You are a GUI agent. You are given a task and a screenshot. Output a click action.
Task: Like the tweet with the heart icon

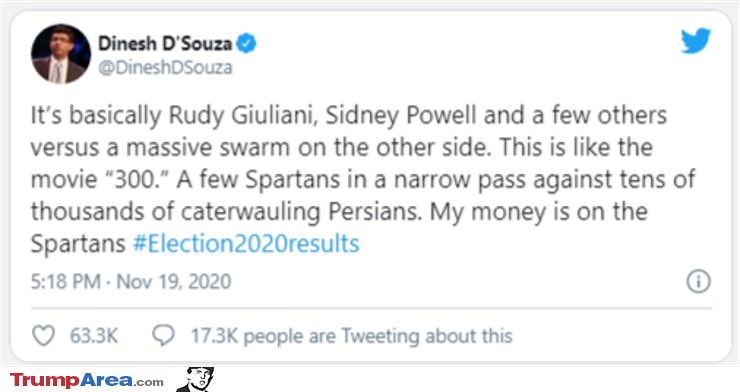[43, 336]
